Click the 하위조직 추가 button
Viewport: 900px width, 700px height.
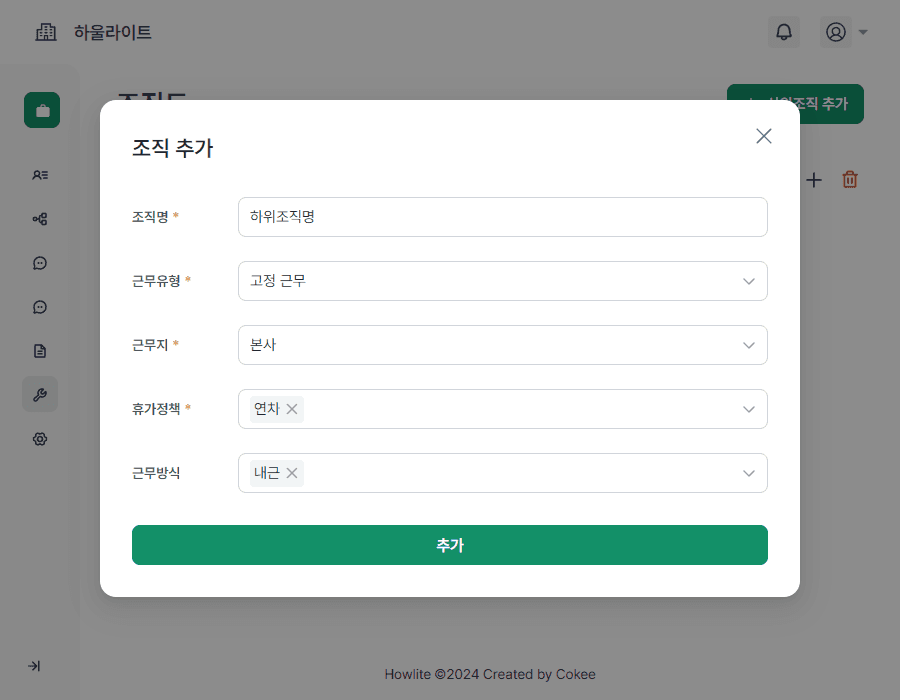click(x=796, y=104)
